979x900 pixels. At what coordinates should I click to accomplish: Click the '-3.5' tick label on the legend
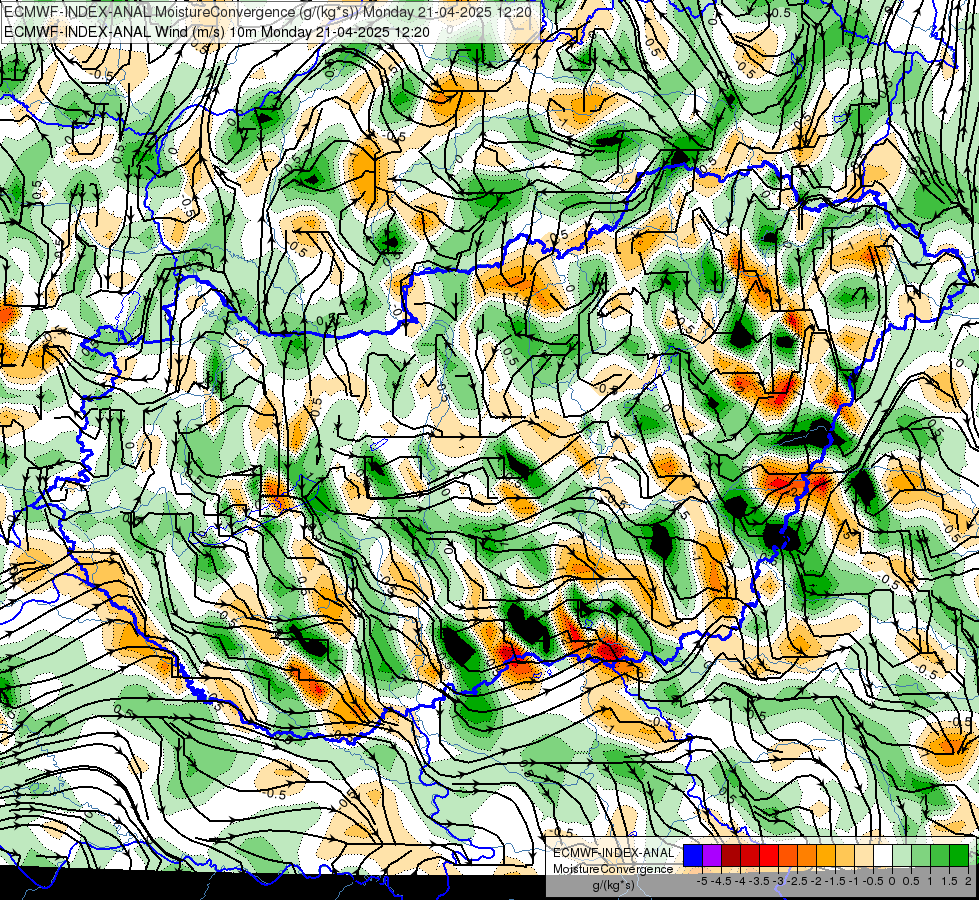[759, 881]
